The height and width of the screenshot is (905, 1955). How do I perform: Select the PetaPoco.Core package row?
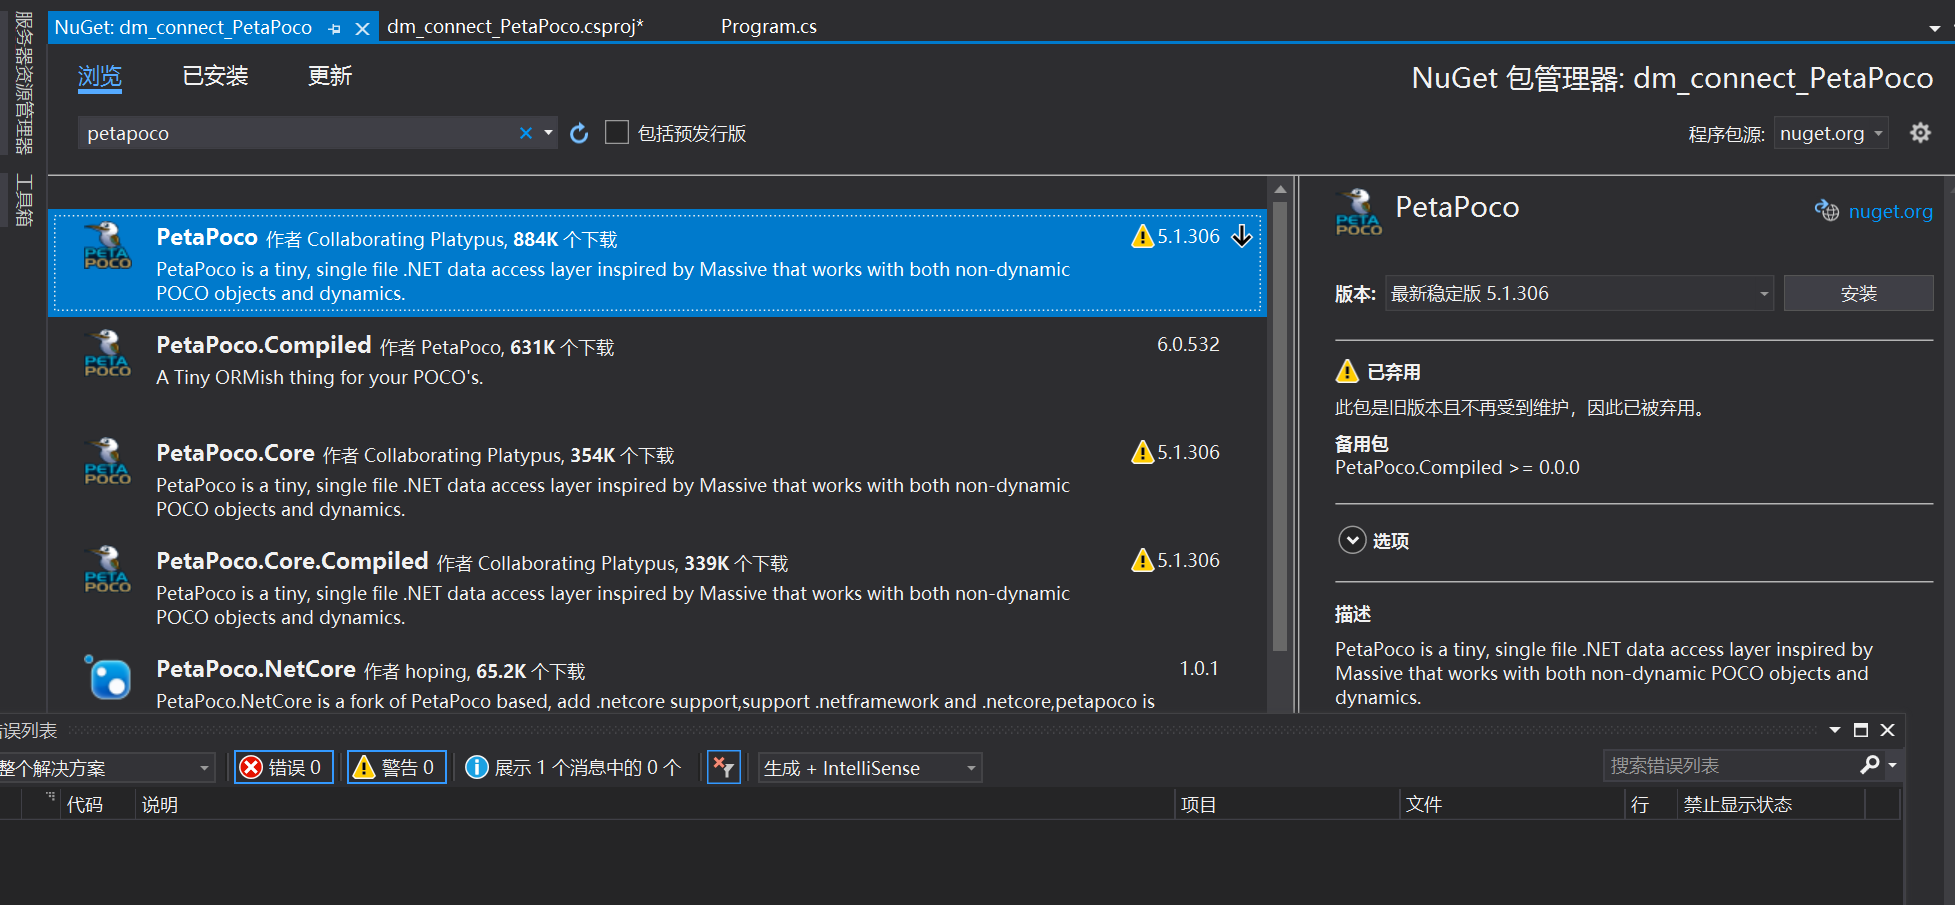tap(657, 479)
